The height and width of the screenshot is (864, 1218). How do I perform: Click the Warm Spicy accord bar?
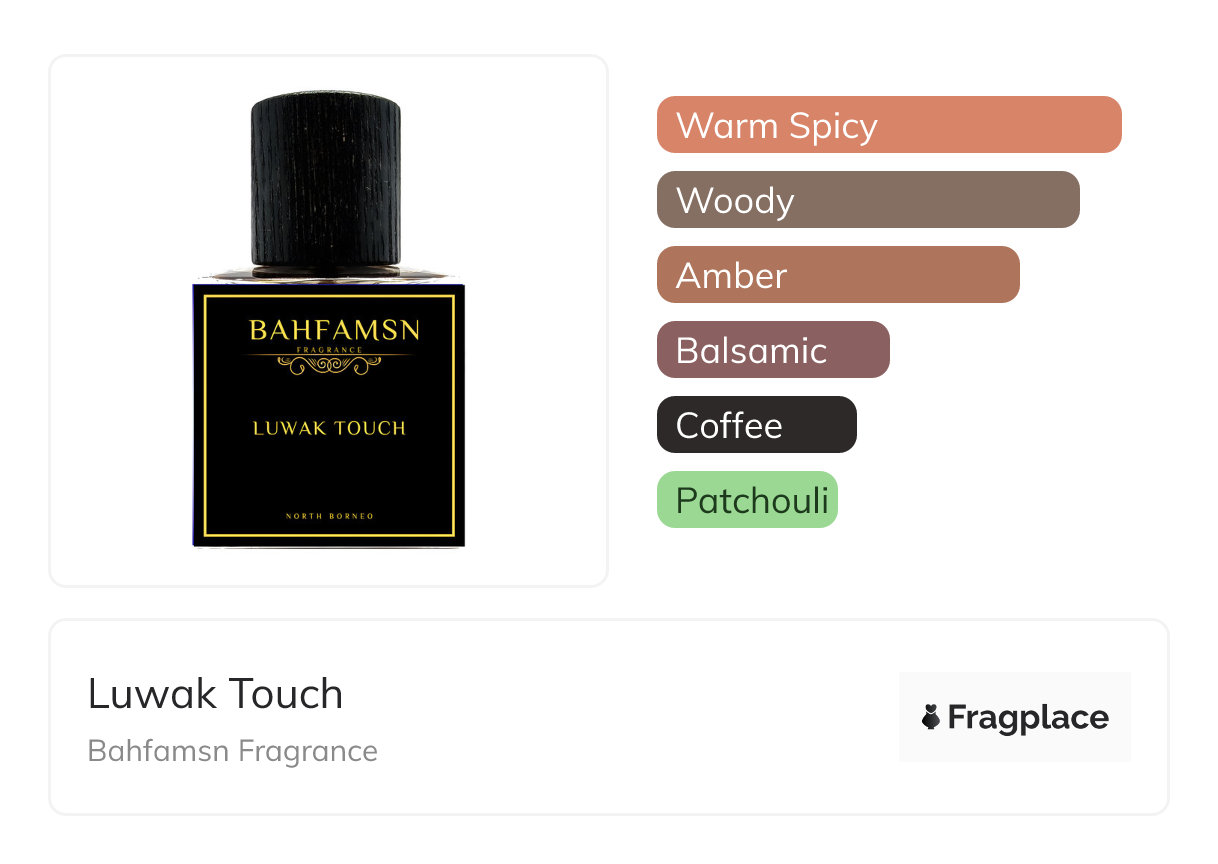pyautogui.click(x=889, y=125)
